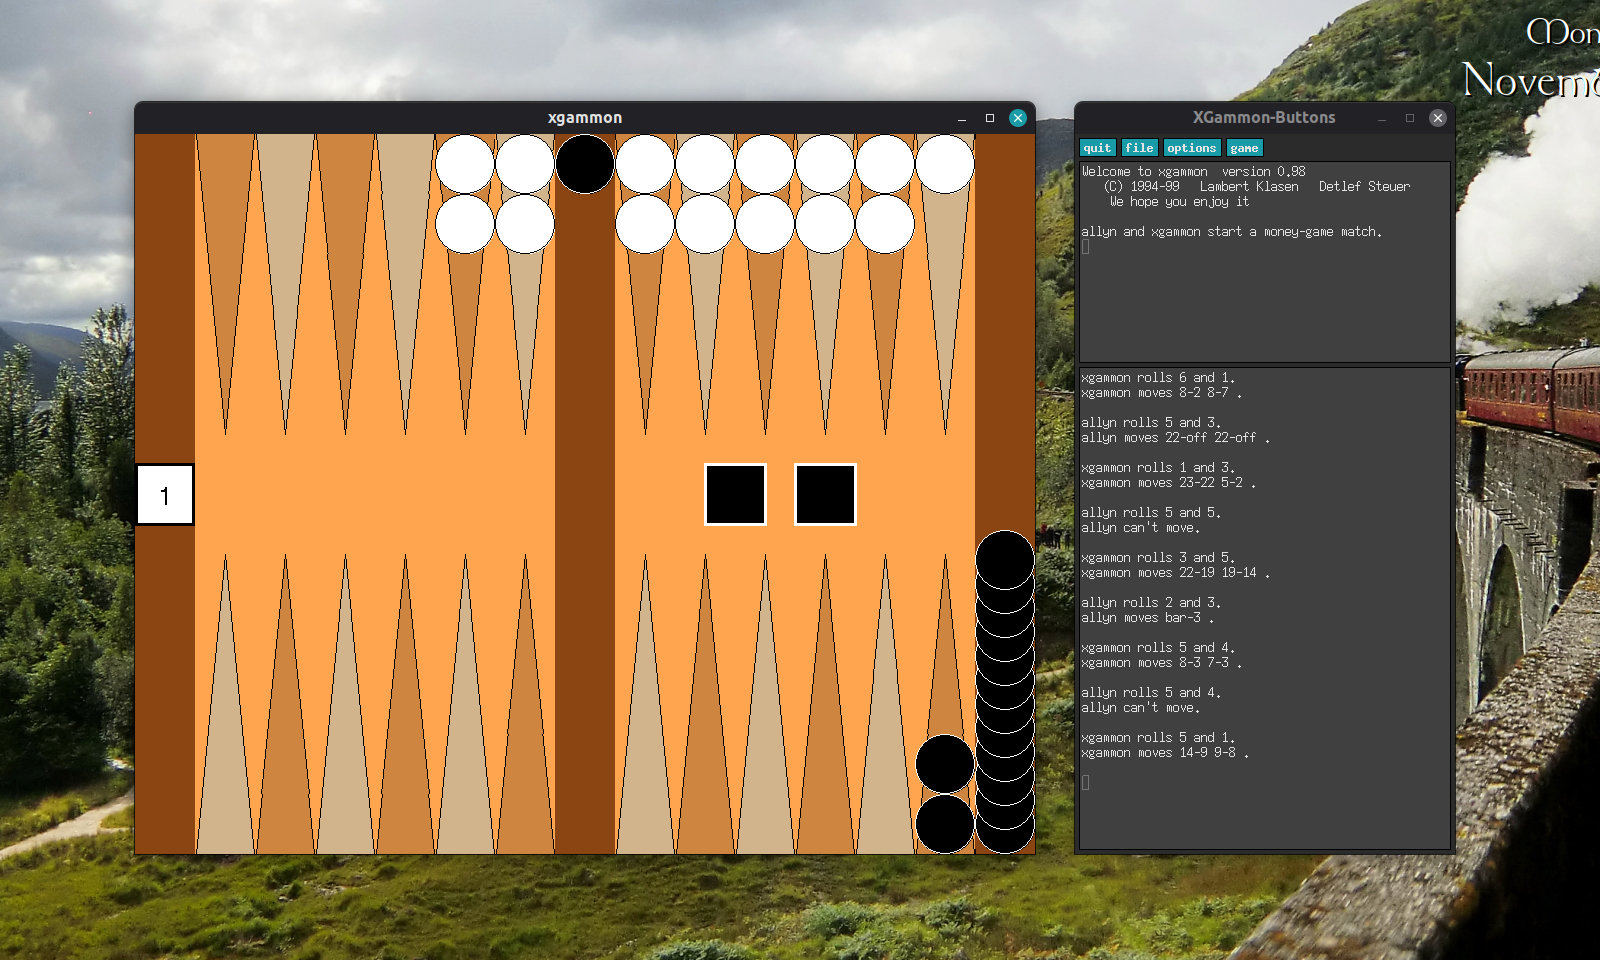Image resolution: width=1600 pixels, height=960 pixels.
Task: Open the game menu
Action: [x=1244, y=148]
